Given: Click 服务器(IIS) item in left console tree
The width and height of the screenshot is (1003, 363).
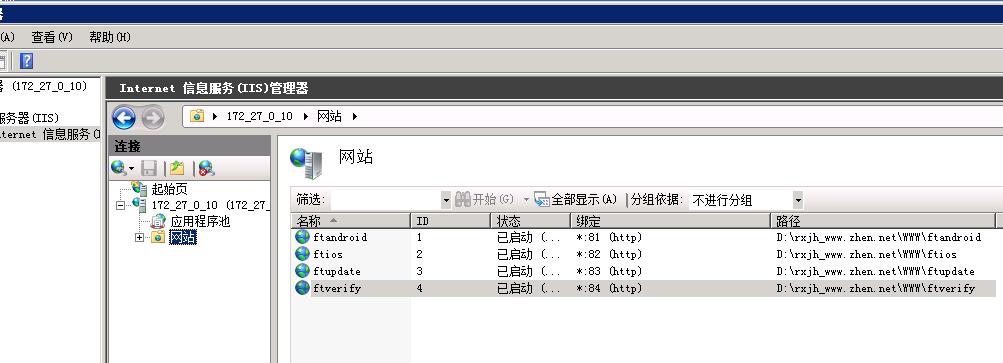Looking at the screenshot, I should (x=29, y=118).
